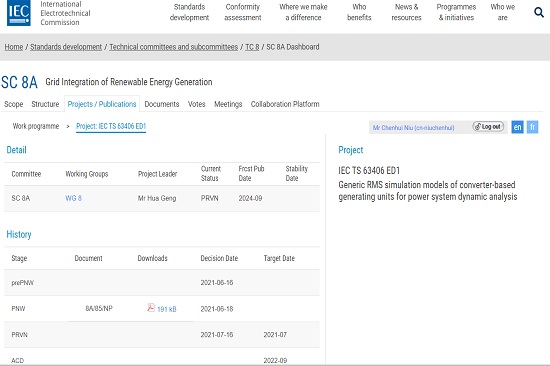Image resolution: width=550 pixels, height=366 pixels.
Task: Click Home breadcrumb link
Action: click(x=14, y=47)
